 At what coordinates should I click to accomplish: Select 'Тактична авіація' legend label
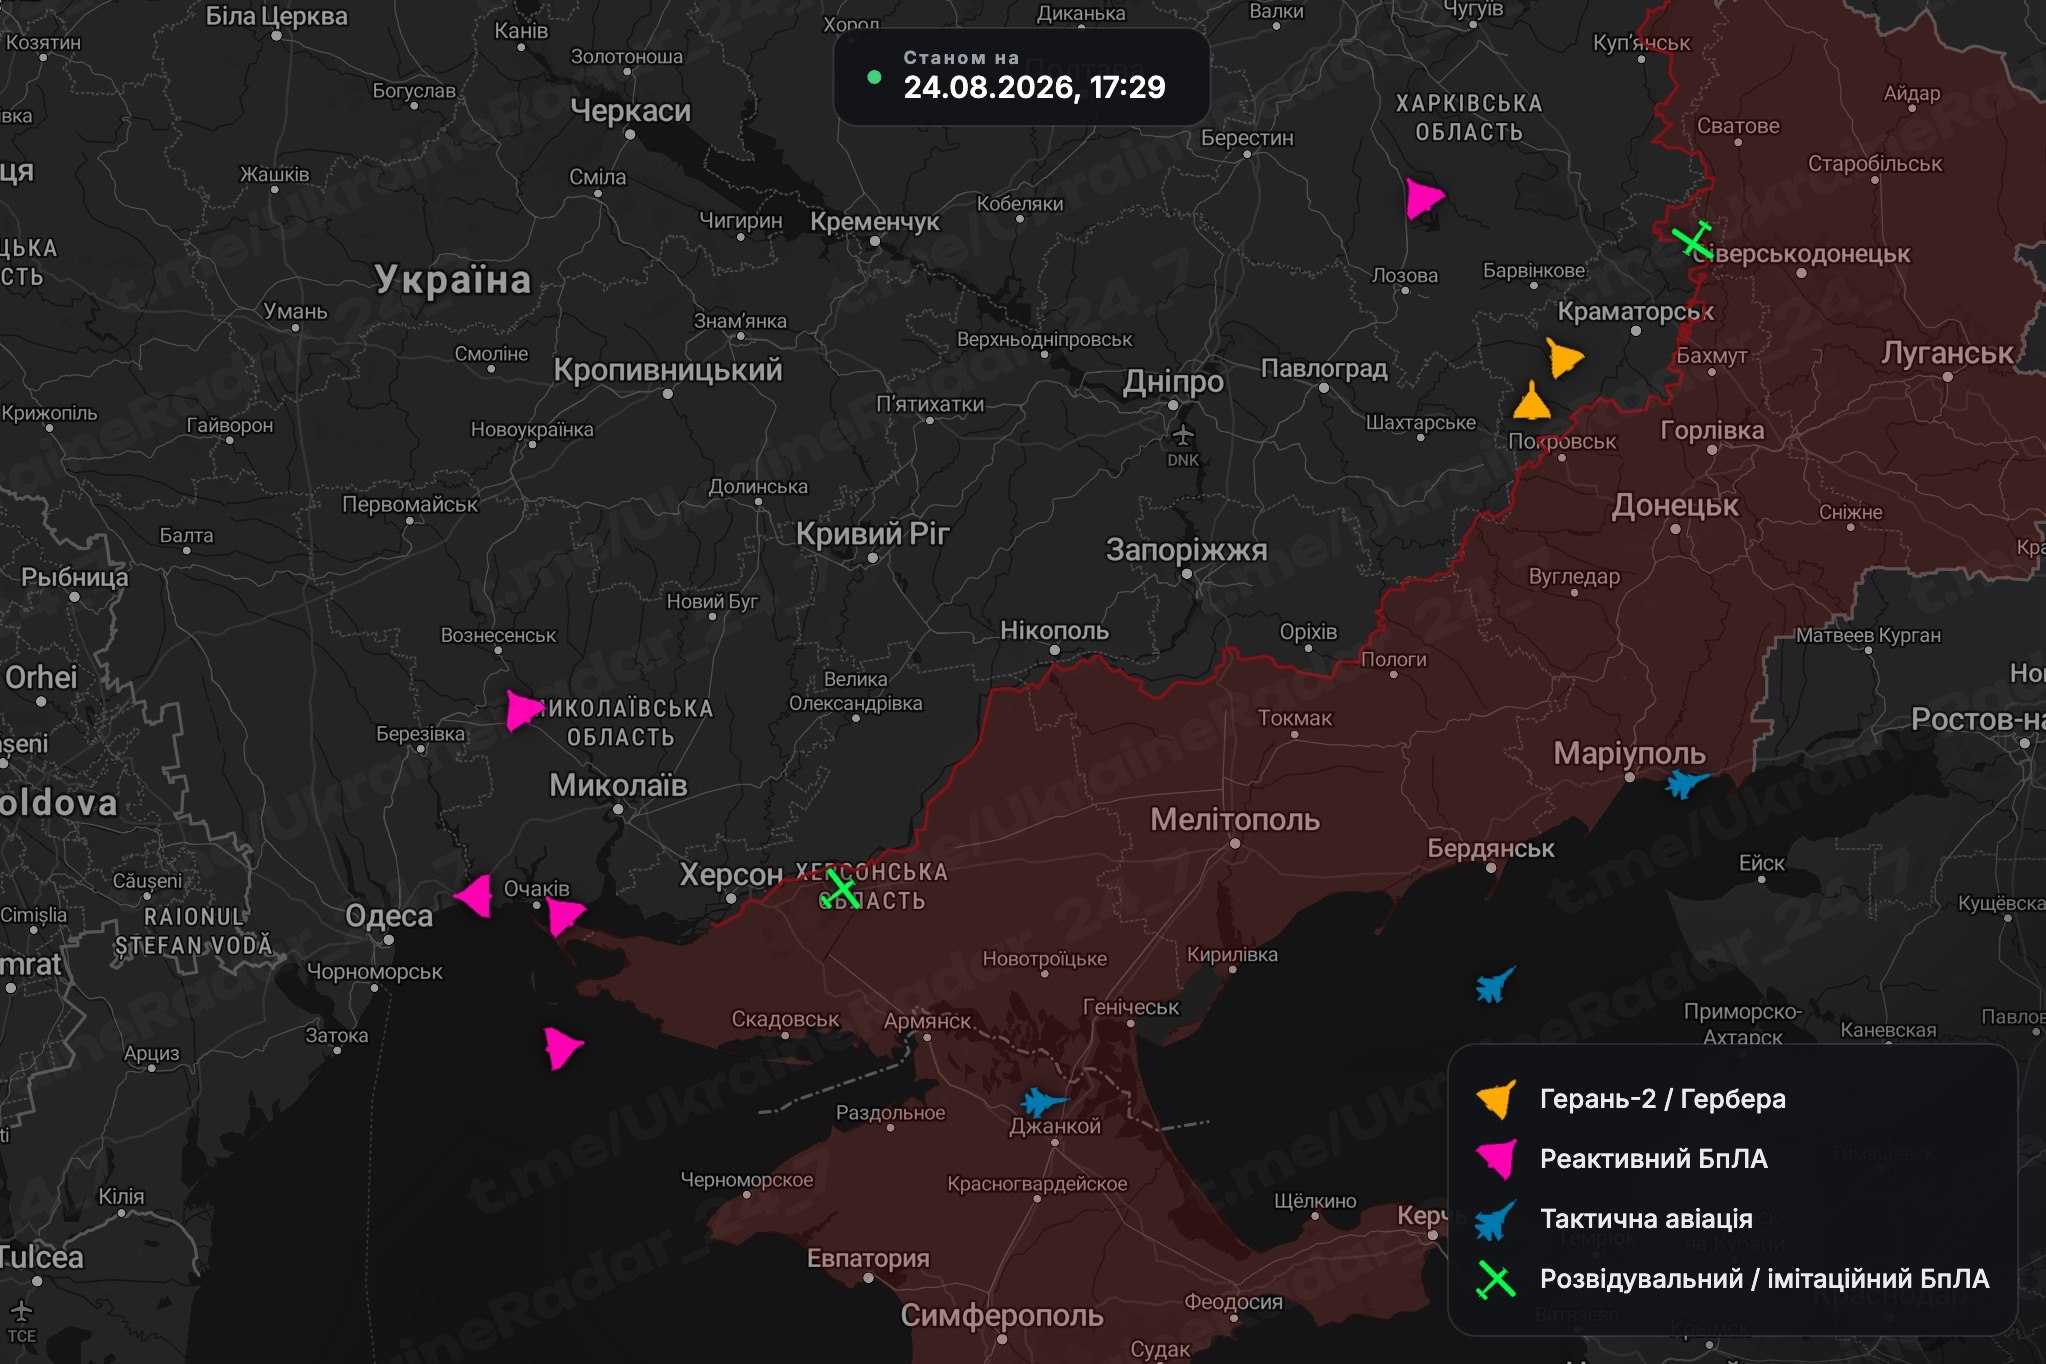pos(1646,1219)
